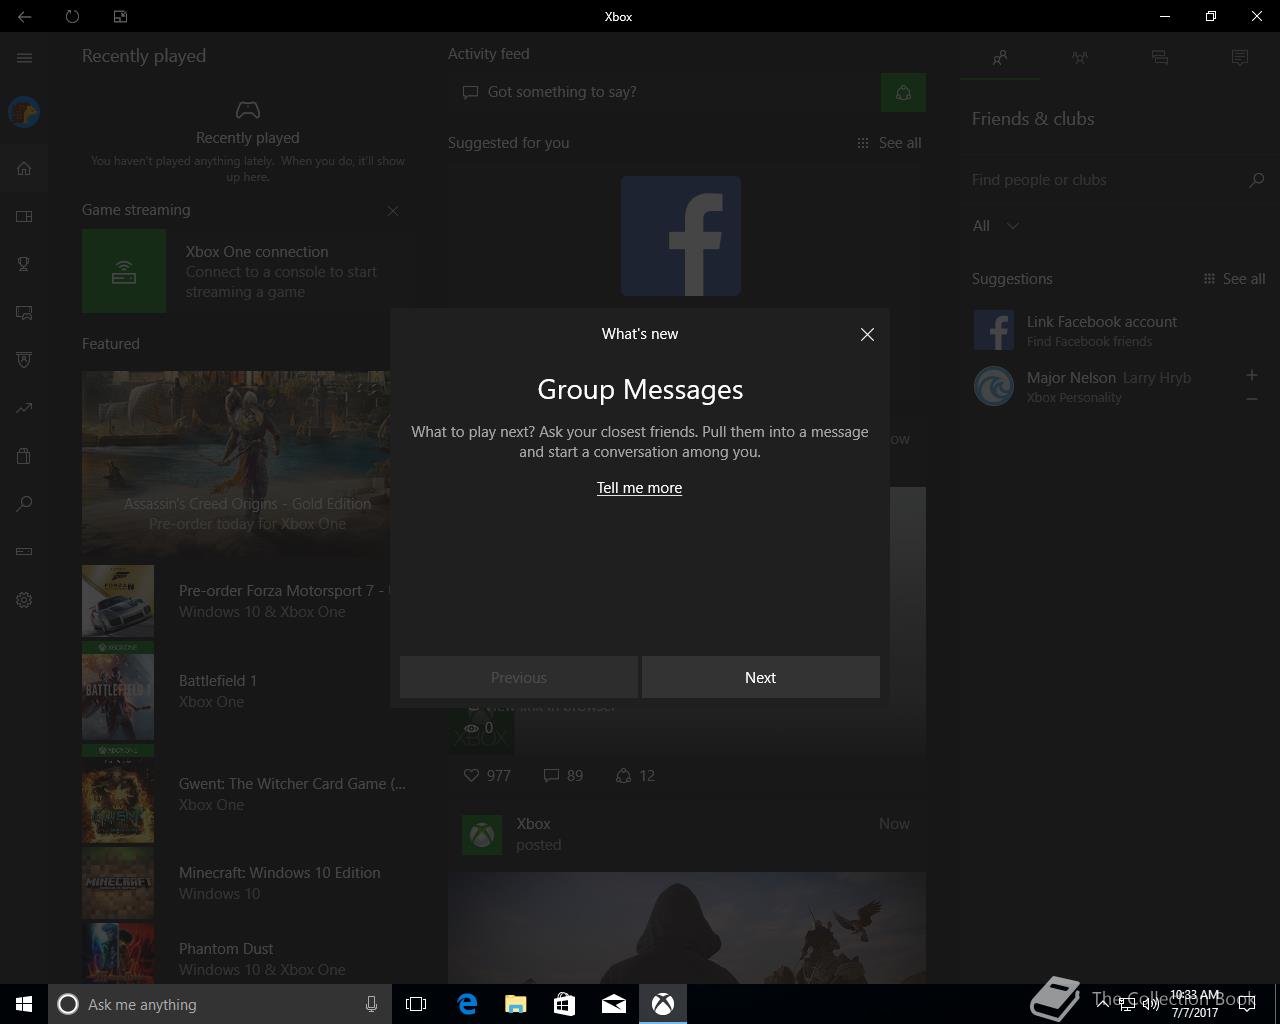
Task: Open the profile avatar in sidebar
Action: (x=24, y=112)
